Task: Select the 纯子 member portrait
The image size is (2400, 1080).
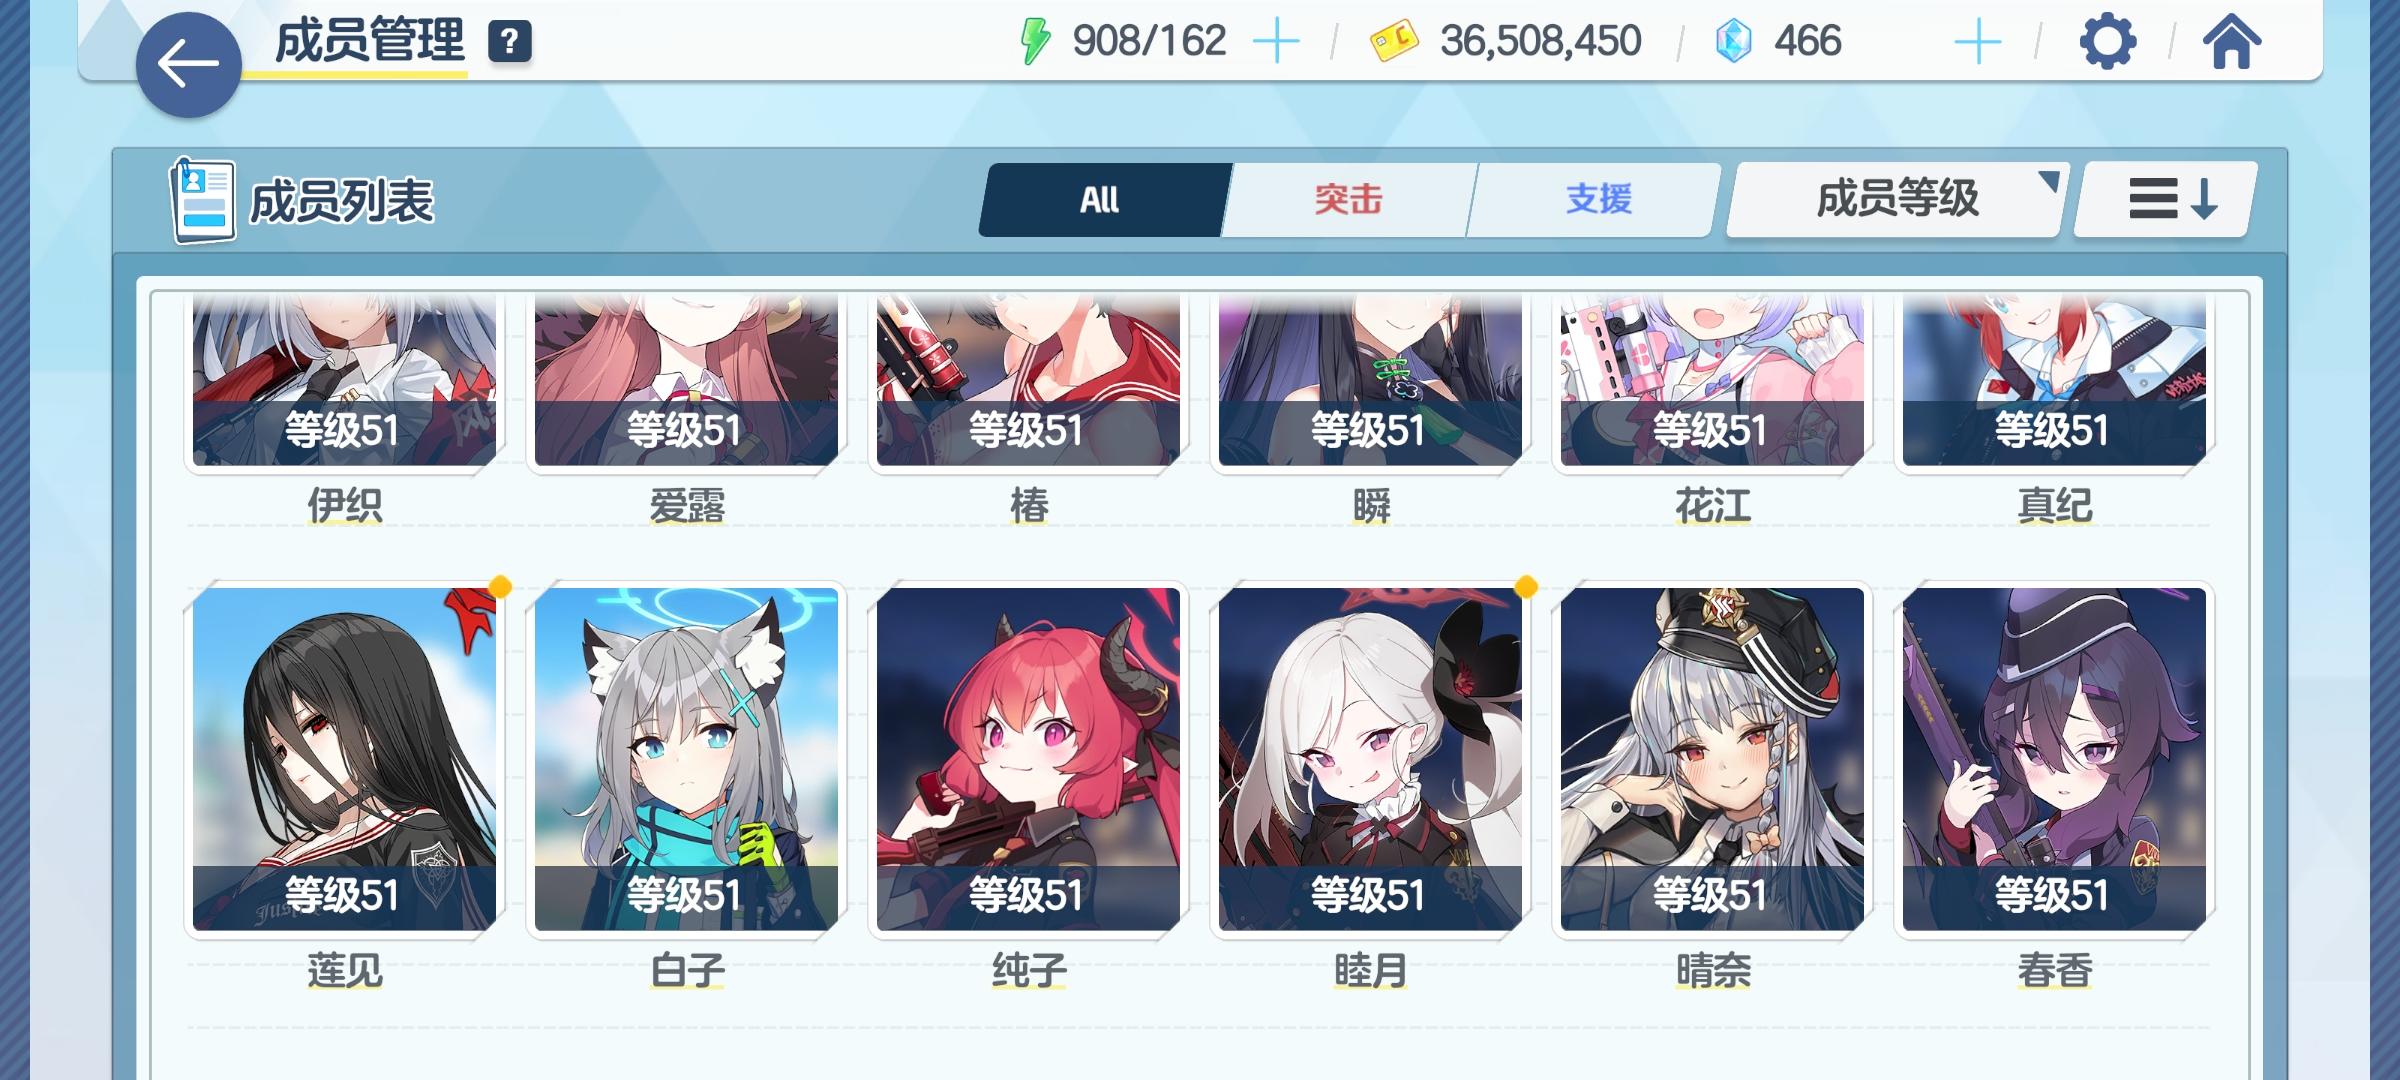Action: [1028, 760]
